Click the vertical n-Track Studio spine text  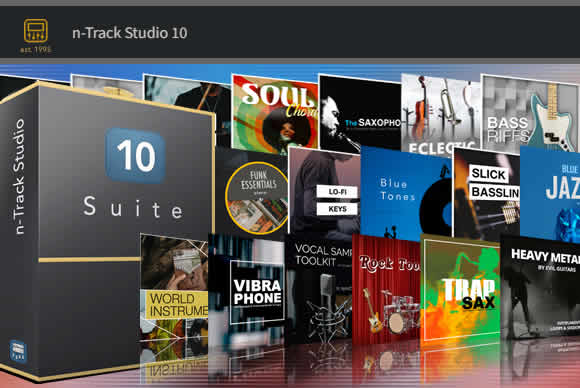(x=18, y=176)
